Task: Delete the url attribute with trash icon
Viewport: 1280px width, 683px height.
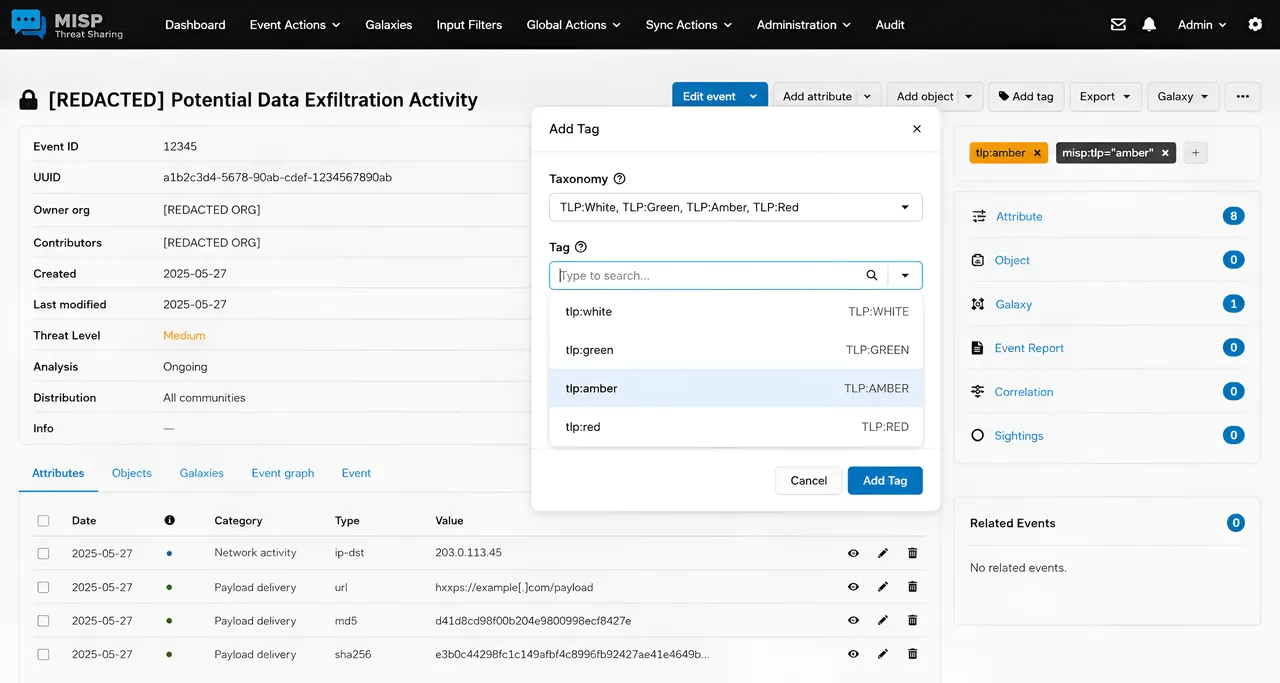Action: click(x=912, y=587)
